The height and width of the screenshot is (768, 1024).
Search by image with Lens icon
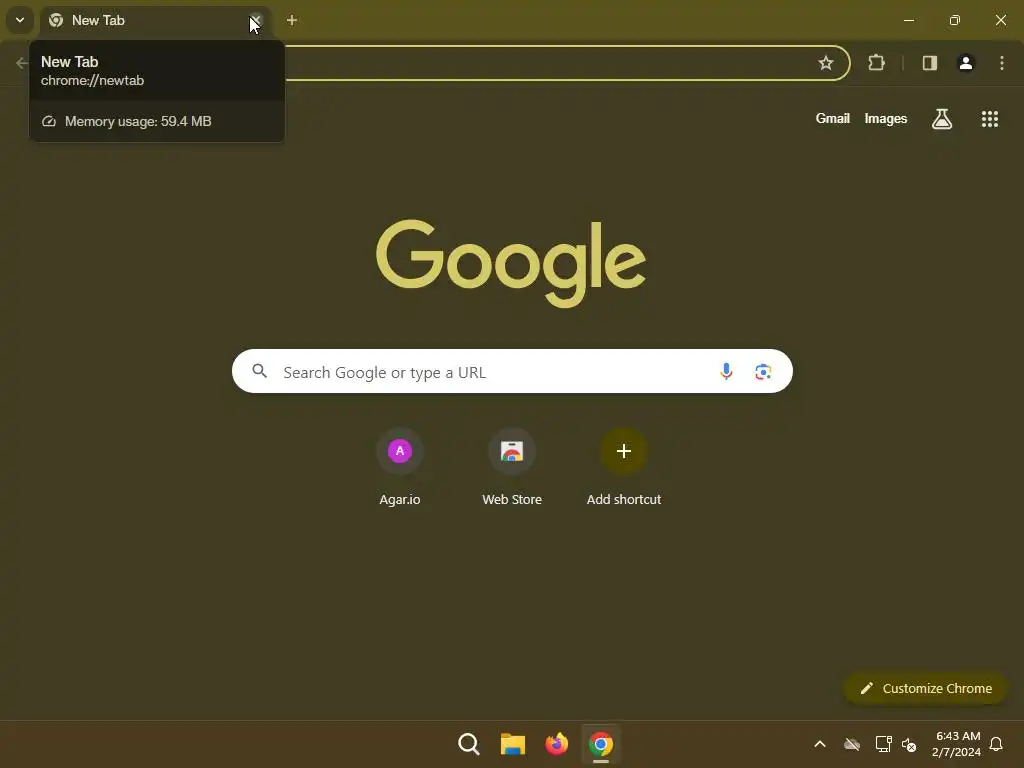[x=763, y=372]
